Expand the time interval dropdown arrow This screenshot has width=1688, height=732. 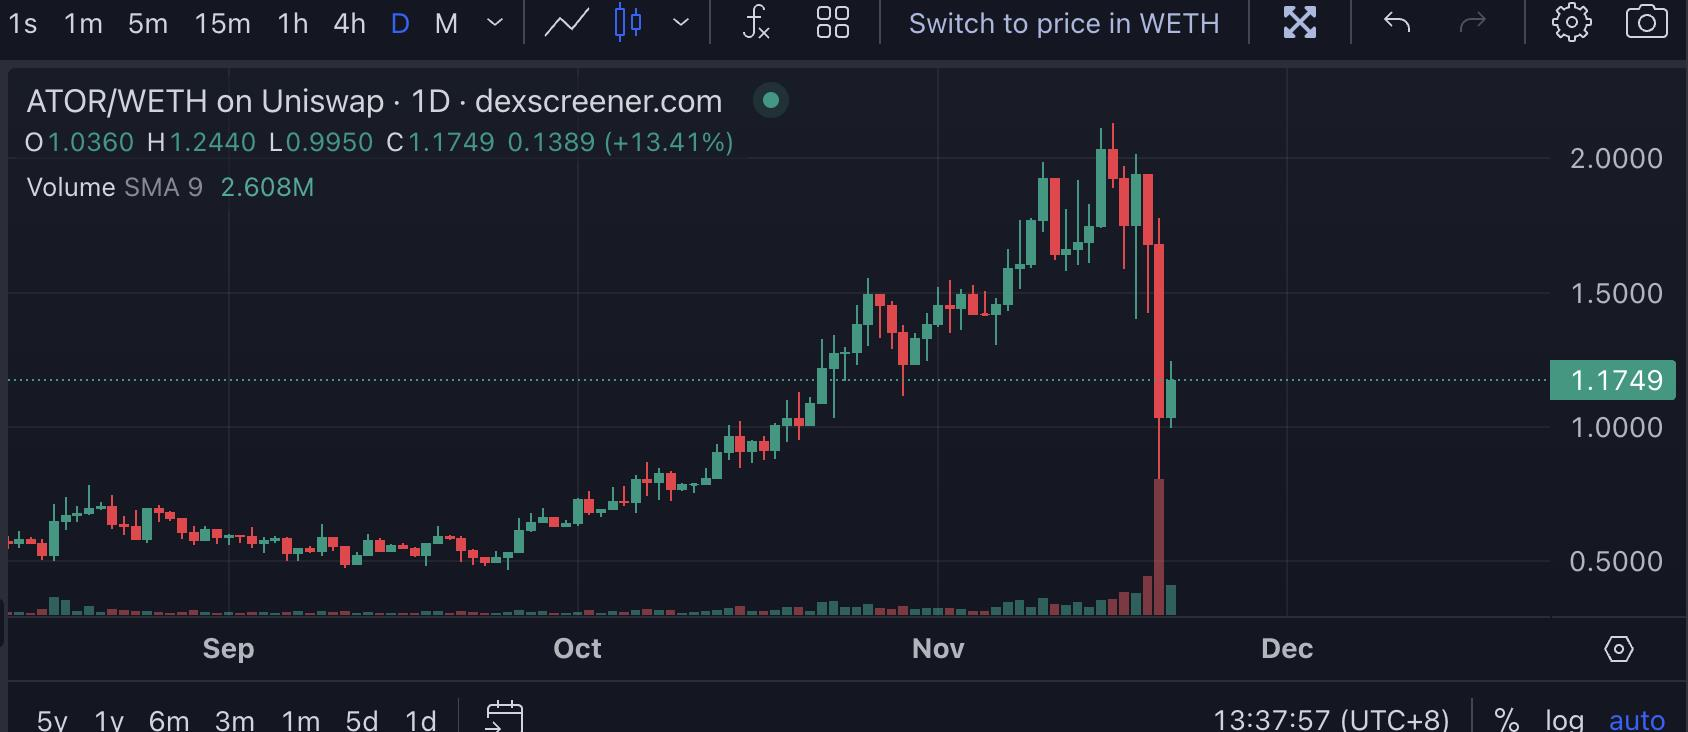[495, 23]
